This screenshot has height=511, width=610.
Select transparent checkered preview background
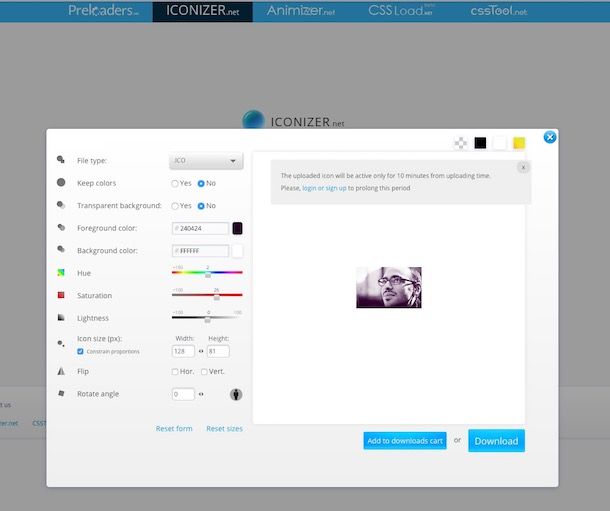tap(461, 143)
